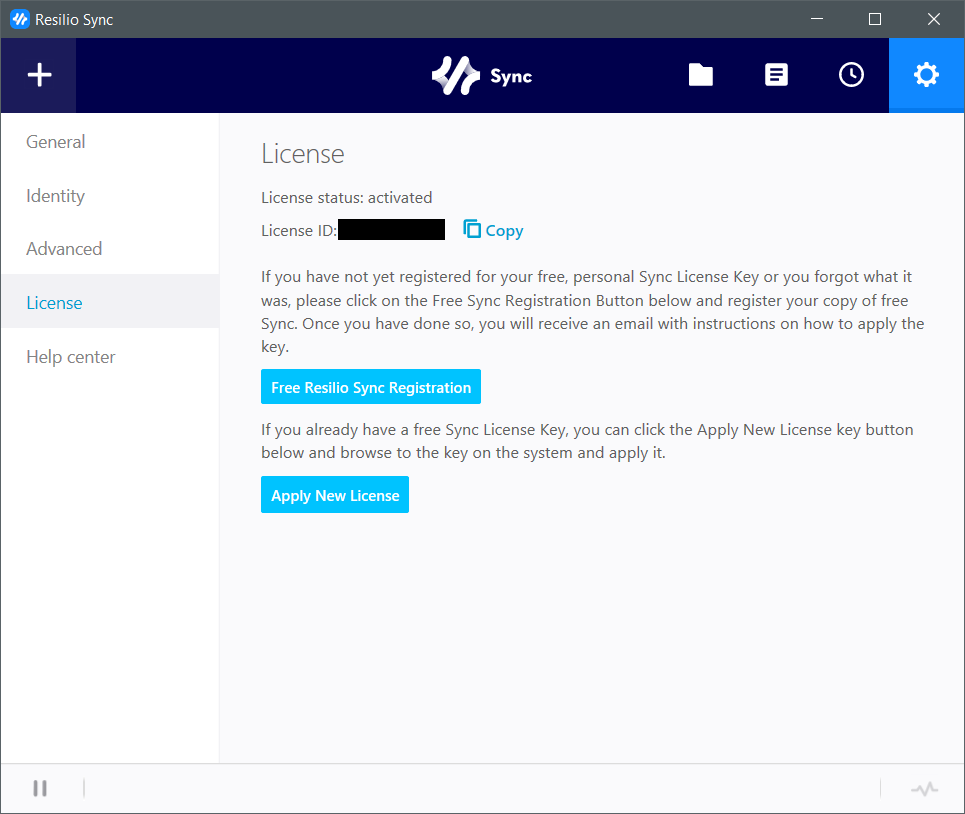Open the speed activity graph icon
The image size is (965, 814).
coord(924,788)
